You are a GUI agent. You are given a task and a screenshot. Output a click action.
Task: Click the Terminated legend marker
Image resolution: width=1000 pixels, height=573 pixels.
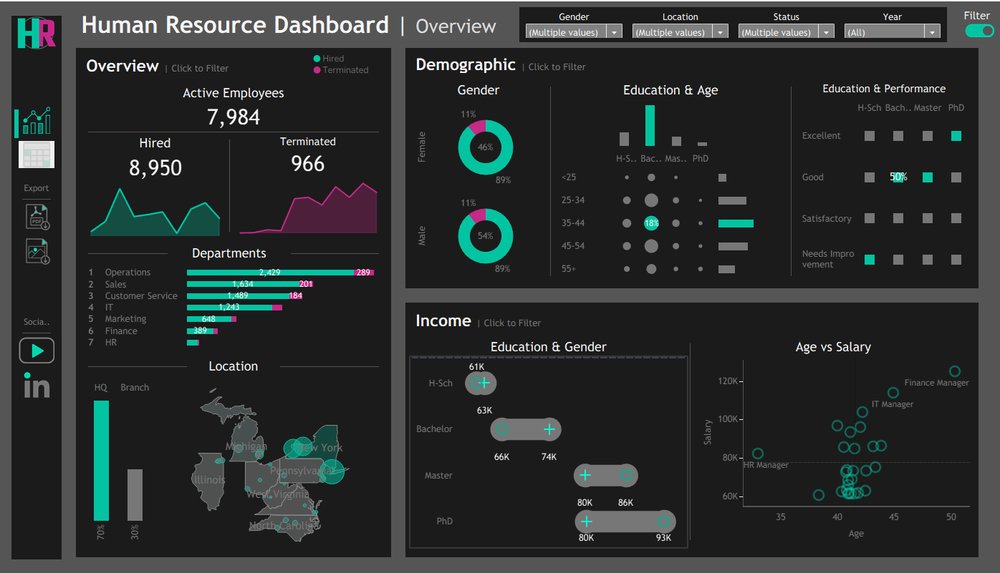tap(317, 70)
